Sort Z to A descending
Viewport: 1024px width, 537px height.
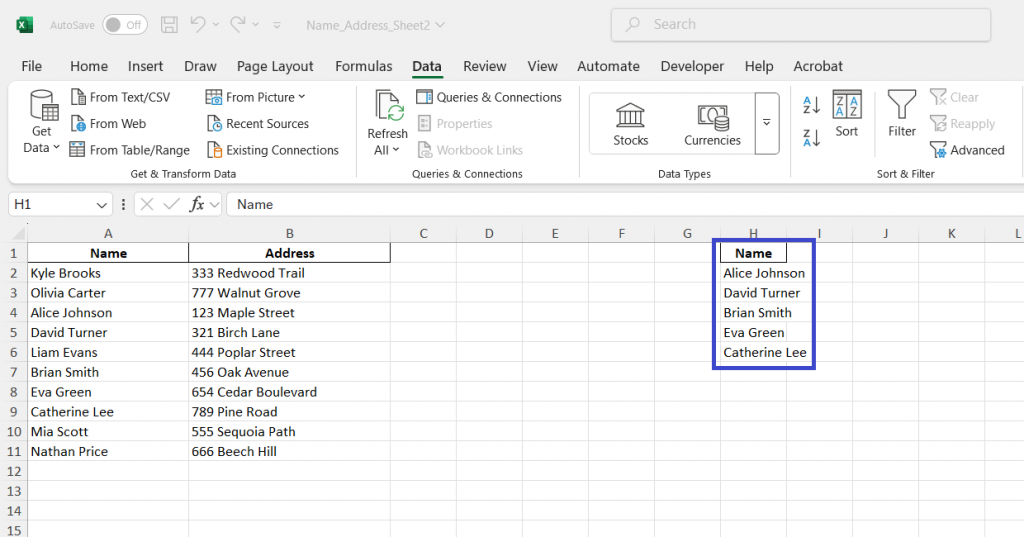click(811, 138)
